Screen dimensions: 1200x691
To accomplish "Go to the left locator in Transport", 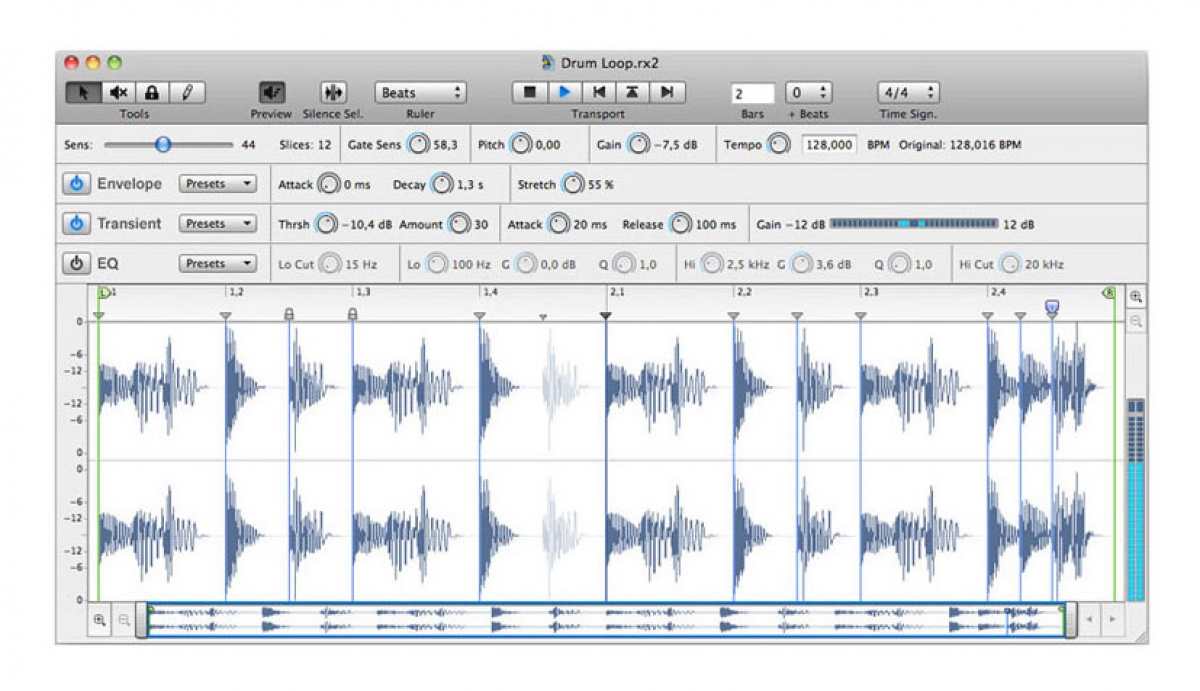I will [x=598, y=92].
